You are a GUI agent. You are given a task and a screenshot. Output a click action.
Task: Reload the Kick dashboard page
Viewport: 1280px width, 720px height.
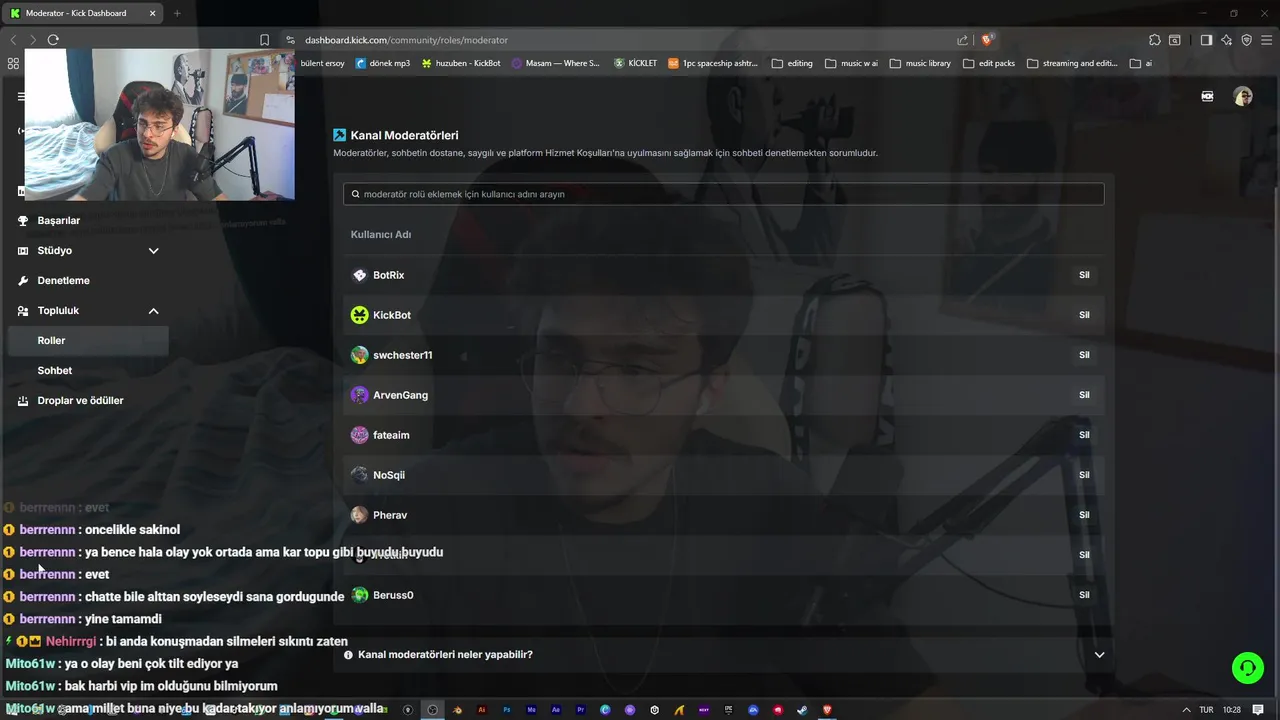tap(53, 40)
